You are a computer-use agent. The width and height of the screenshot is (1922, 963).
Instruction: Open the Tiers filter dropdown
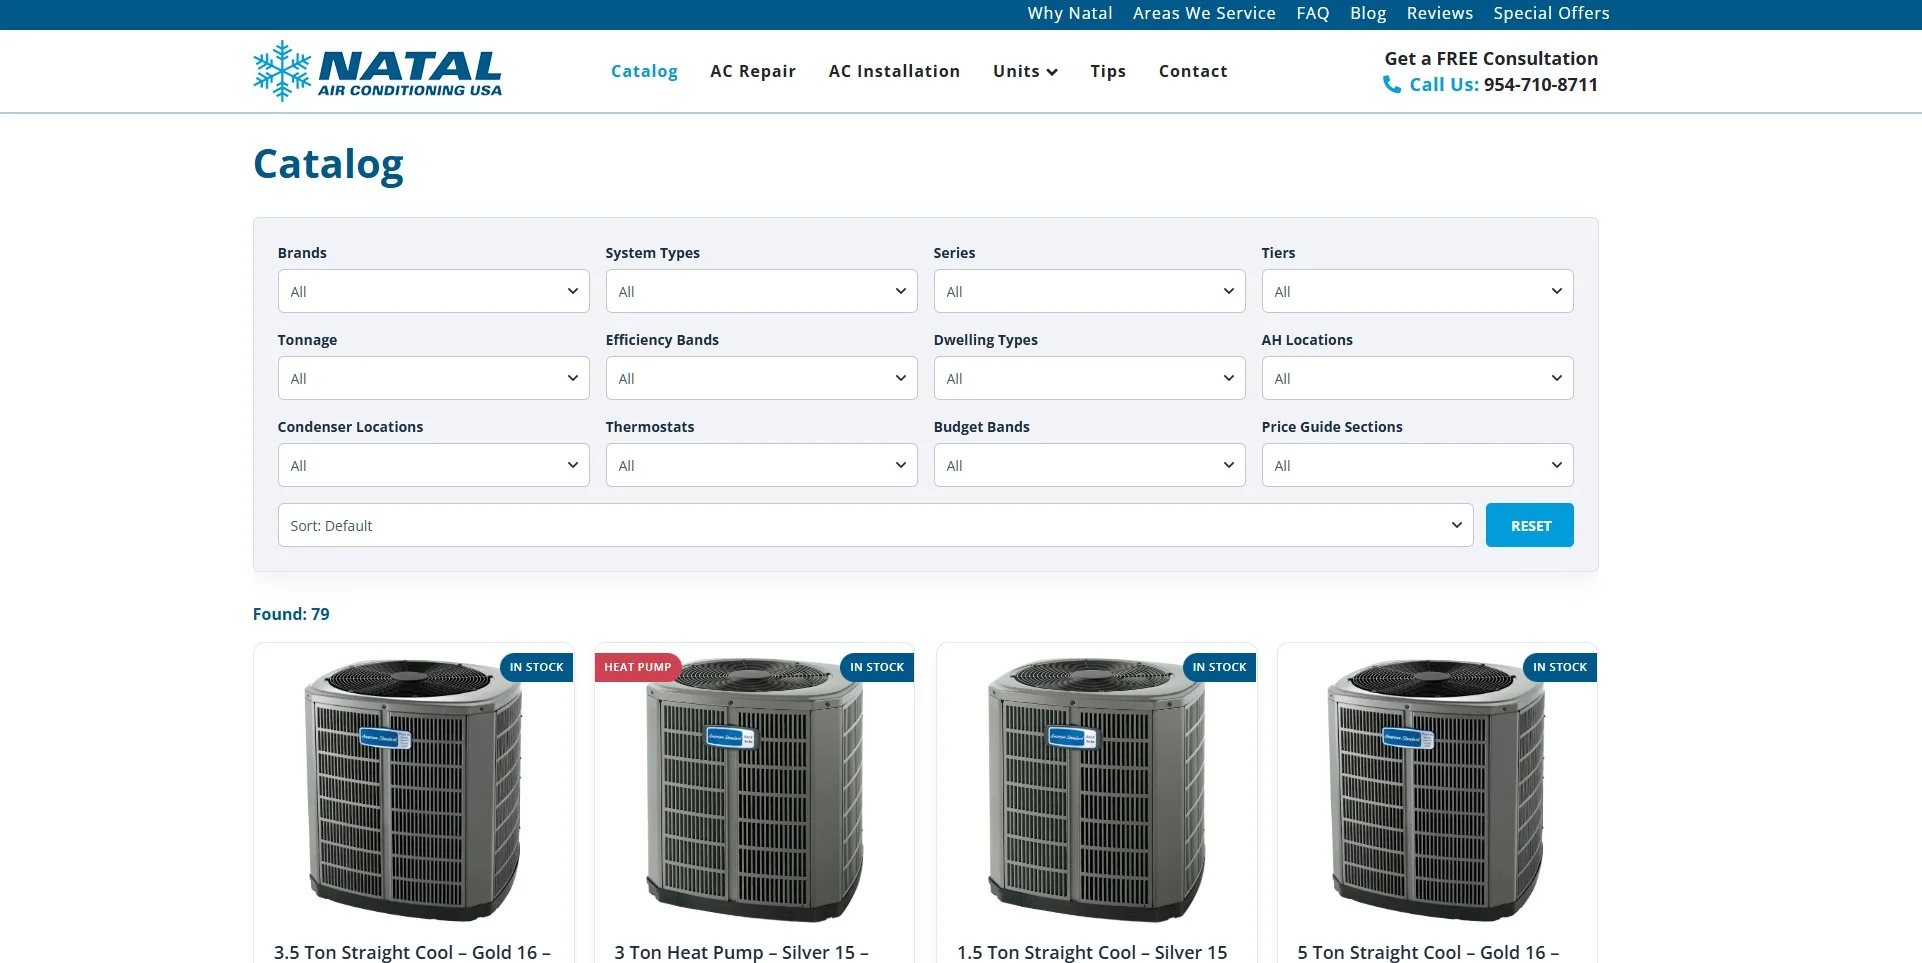click(x=1417, y=291)
